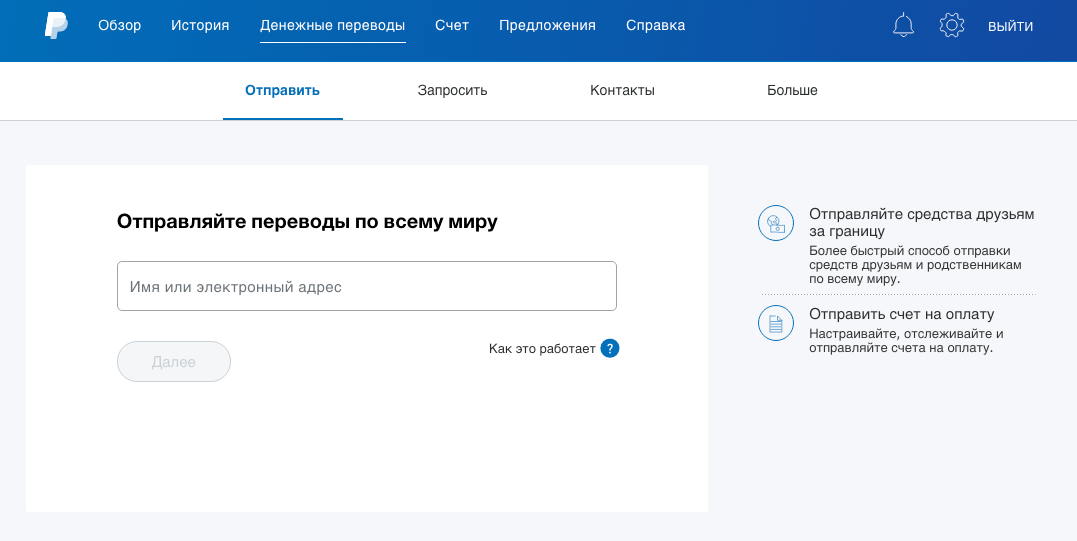Open the Счет menu item
1077x541 pixels.
click(x=452, y=25)
